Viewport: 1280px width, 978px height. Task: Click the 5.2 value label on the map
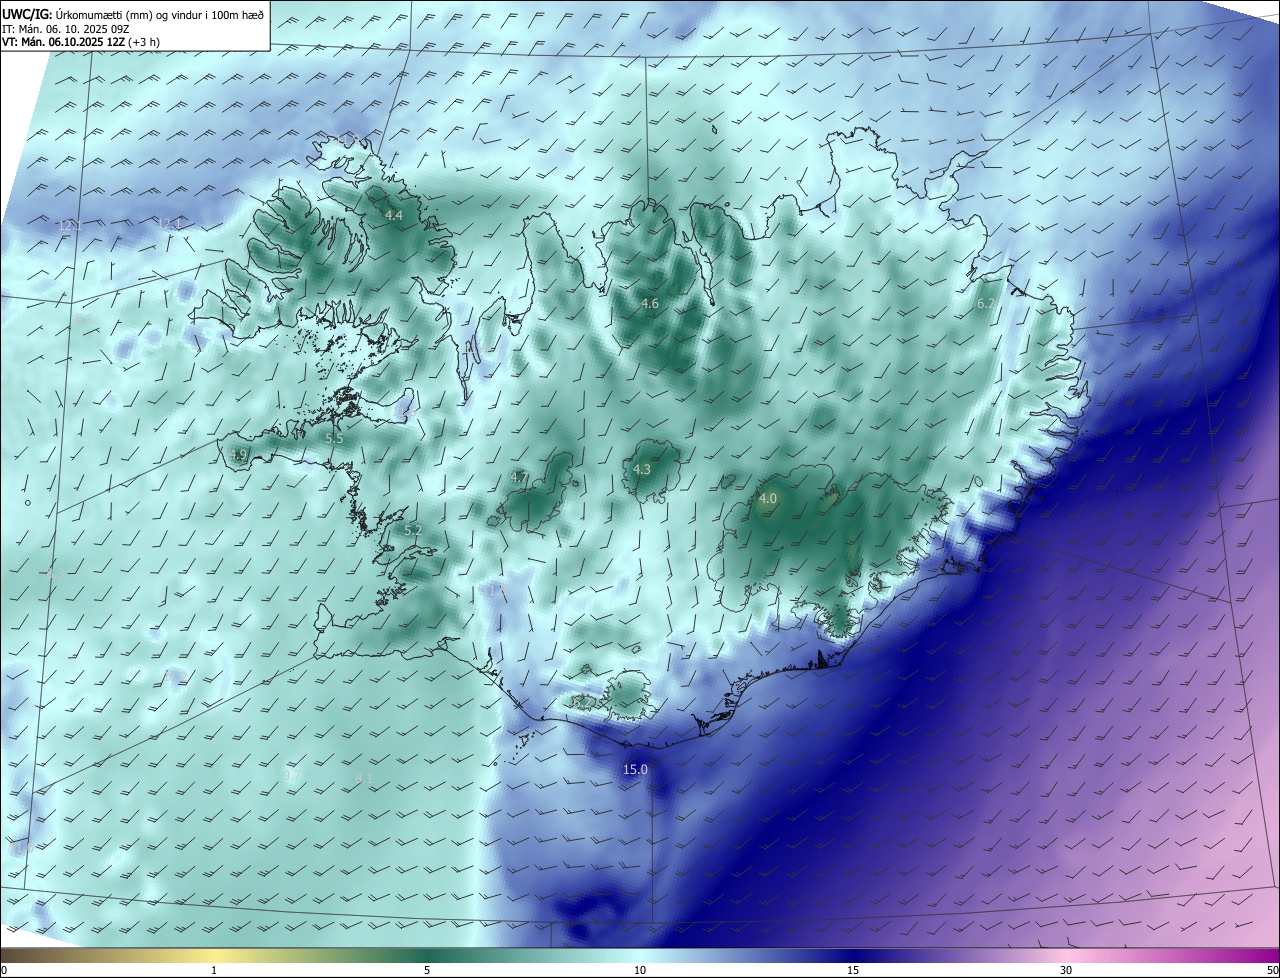click(x=413, y=530)
